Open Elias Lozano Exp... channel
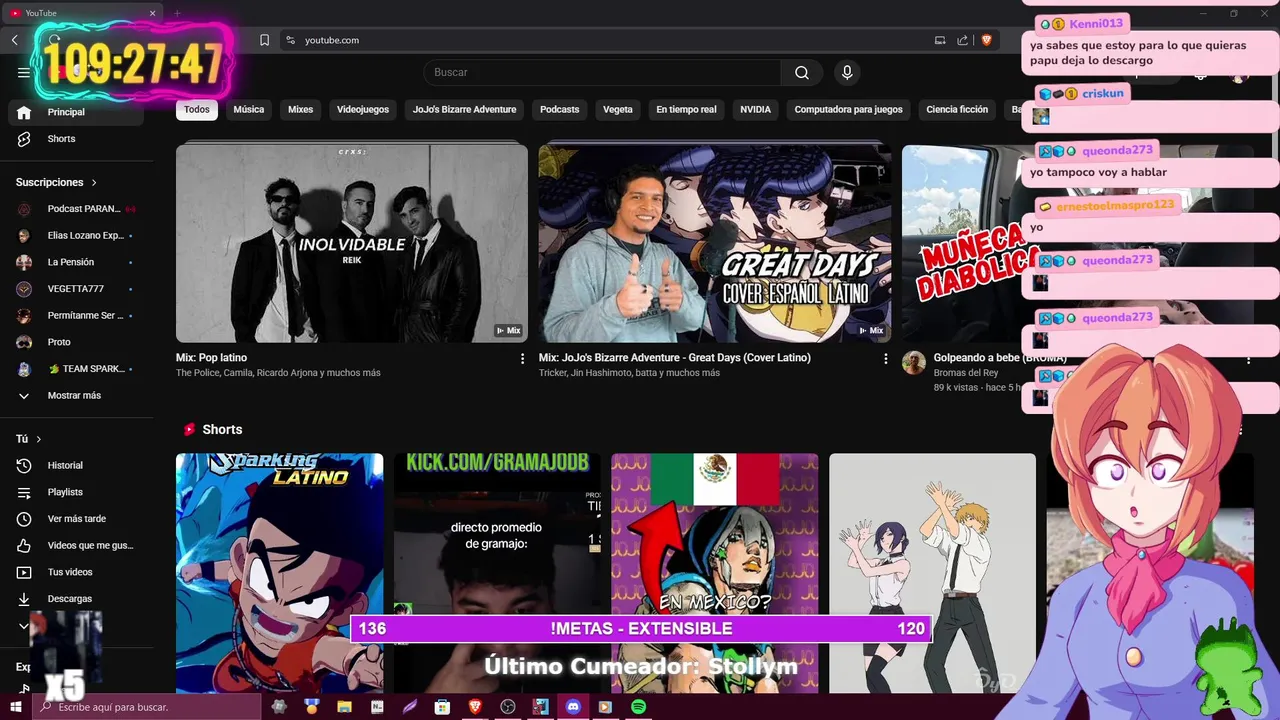The image size is (1280, 720). [76, 236]
